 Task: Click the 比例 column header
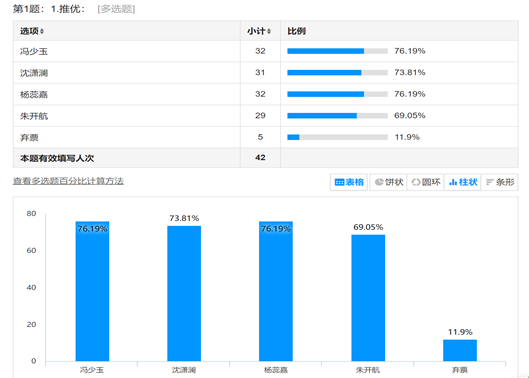click(297, 31)
